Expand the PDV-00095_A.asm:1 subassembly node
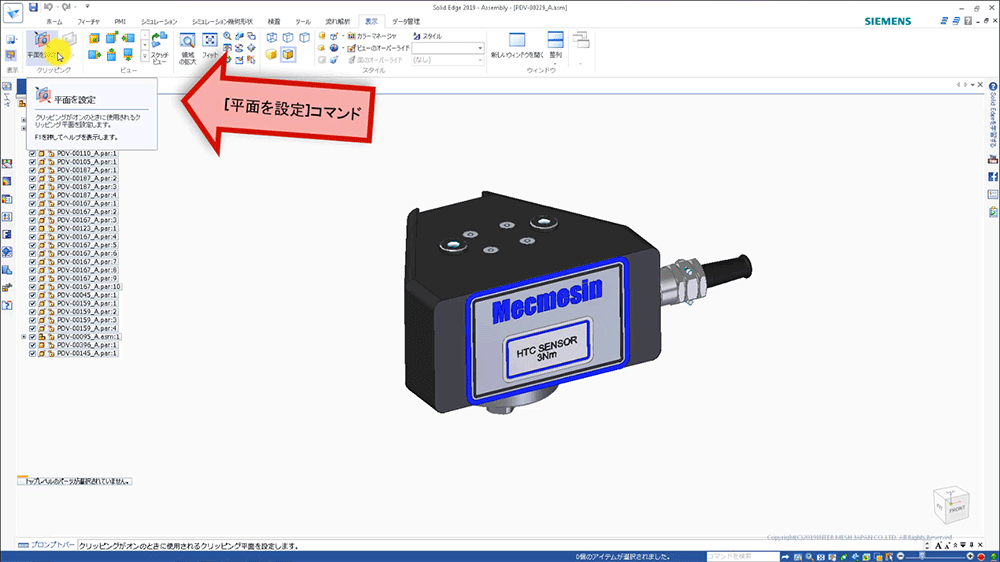Viewport: 1000px width, 562px height. pyautogui.click(x=23, y=337)
